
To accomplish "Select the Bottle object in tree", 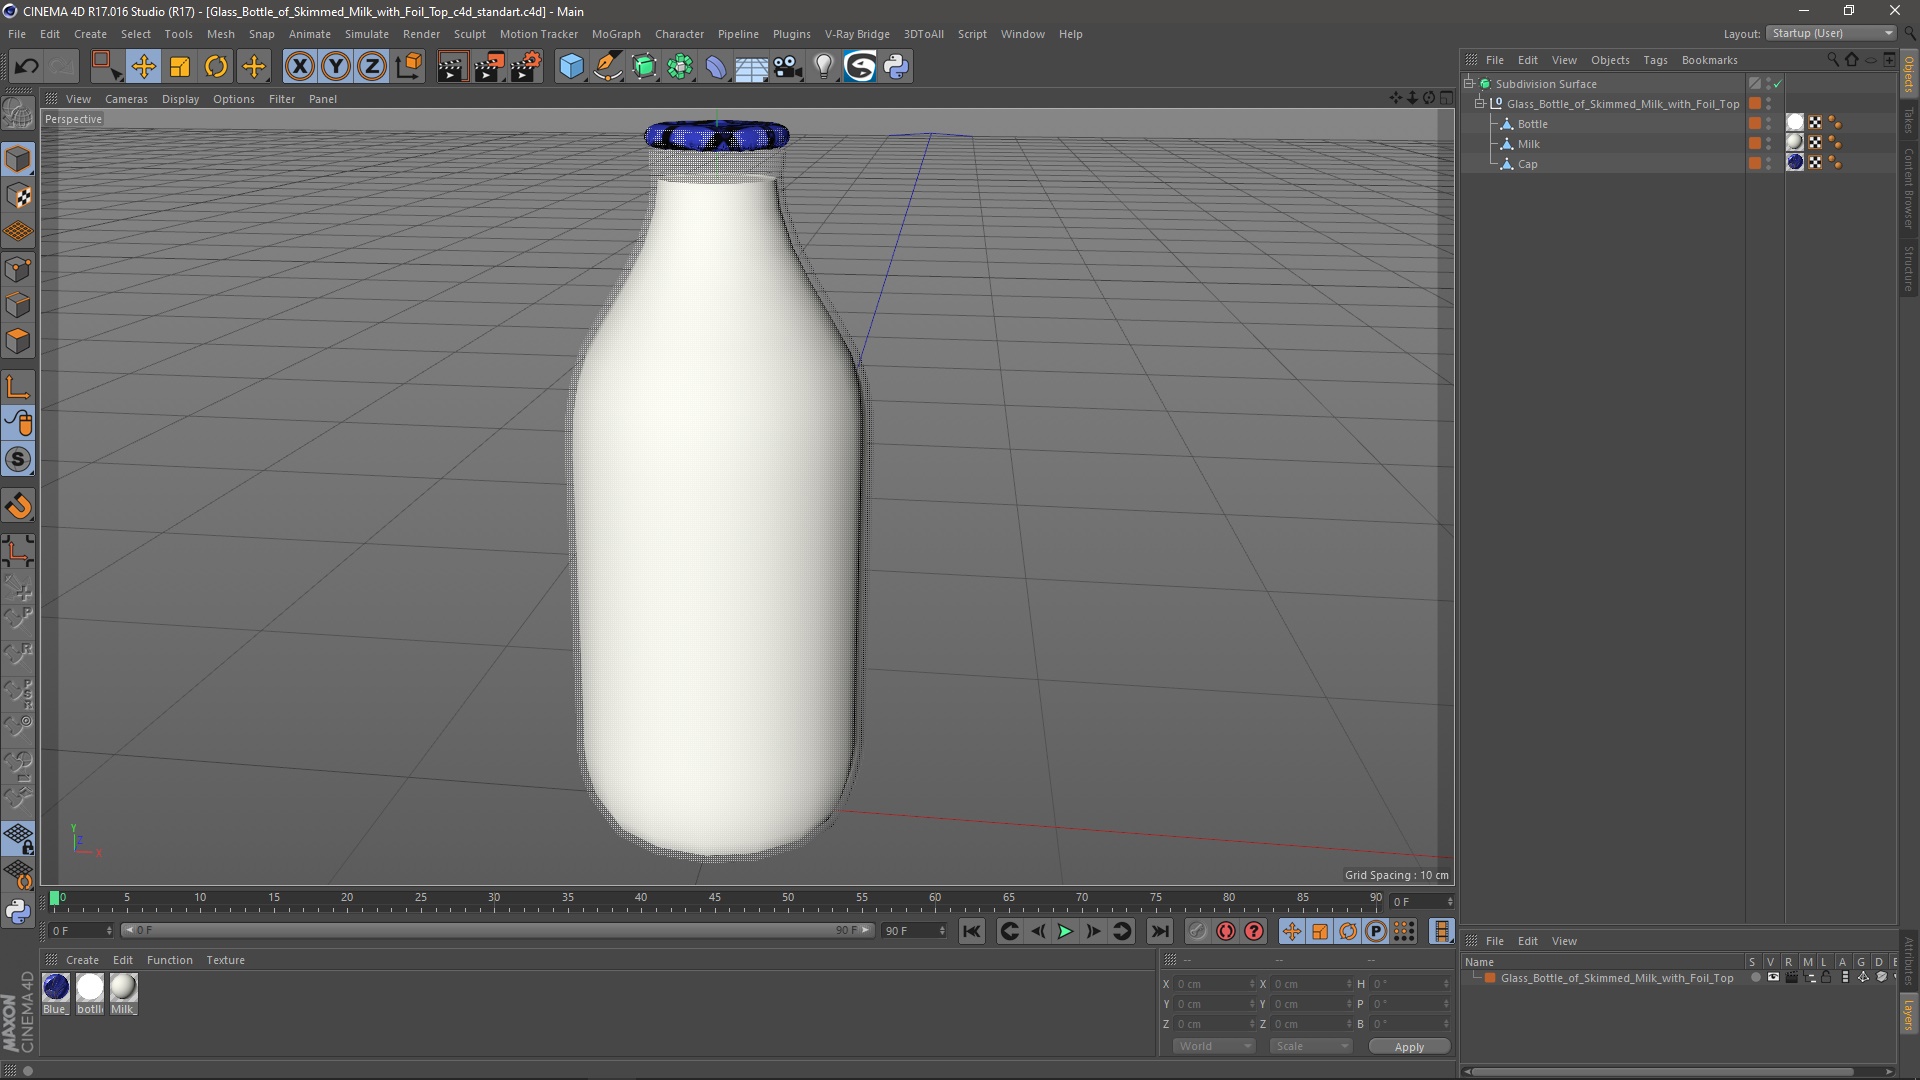I will click(x=1532, y=124).
